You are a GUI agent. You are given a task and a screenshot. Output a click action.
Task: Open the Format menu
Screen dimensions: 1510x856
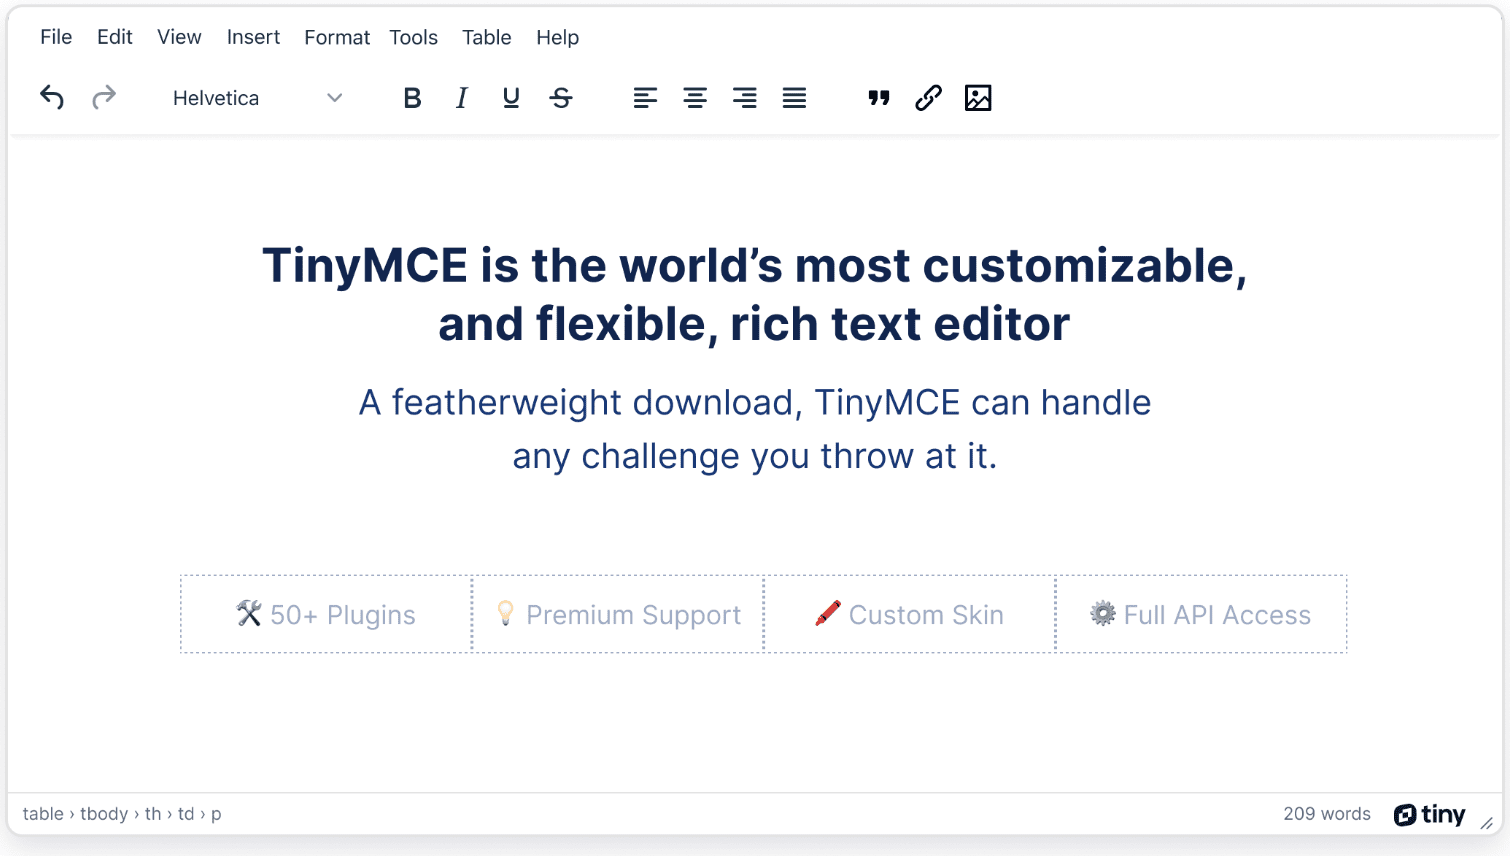coord(337,37)
